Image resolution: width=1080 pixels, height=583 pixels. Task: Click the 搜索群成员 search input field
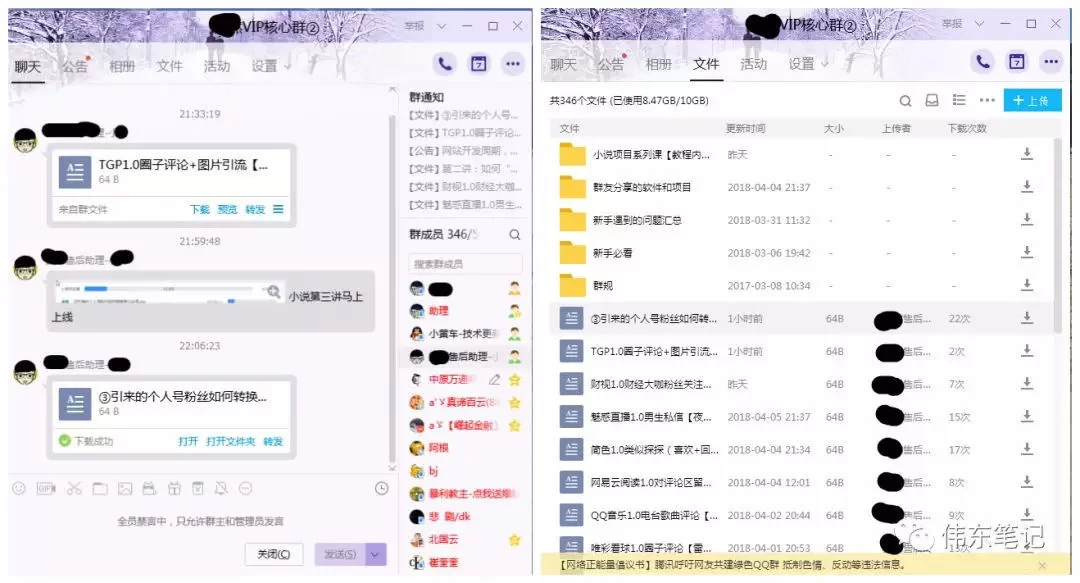pyautogui.click(x=463, y=262)
